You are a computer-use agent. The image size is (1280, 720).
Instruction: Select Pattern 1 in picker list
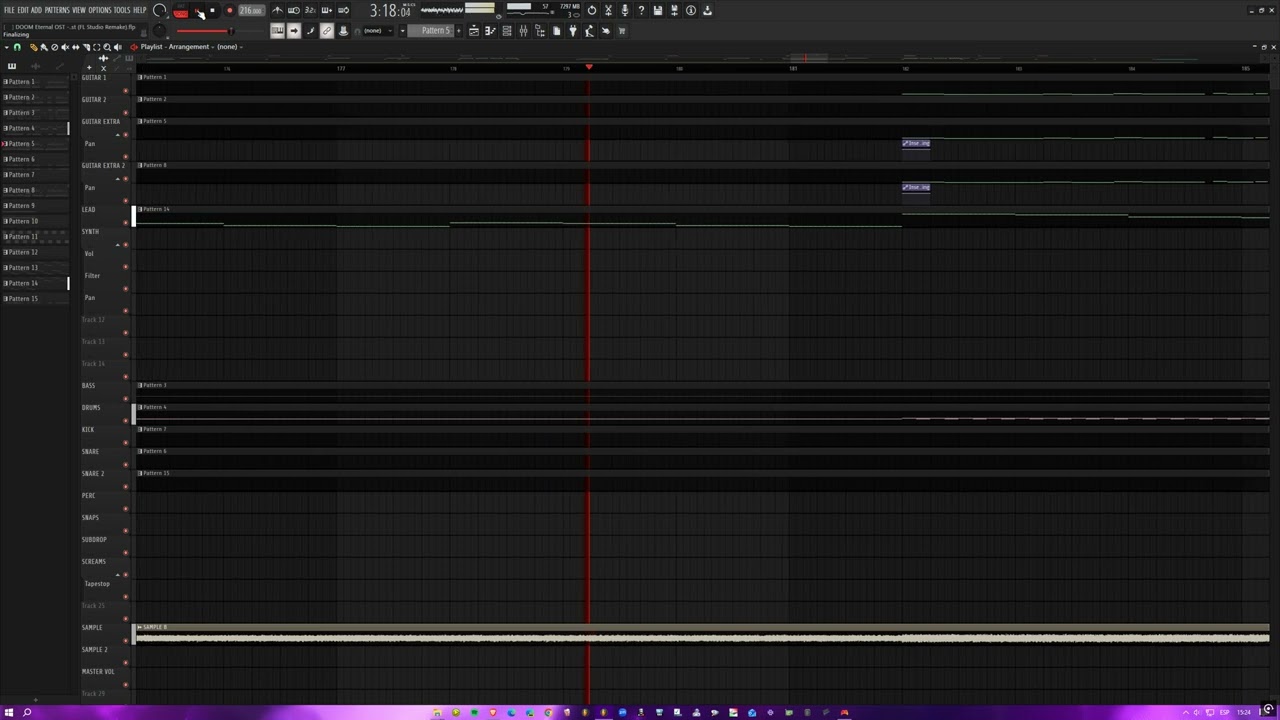pyautogui.click(x=35, y=82)
